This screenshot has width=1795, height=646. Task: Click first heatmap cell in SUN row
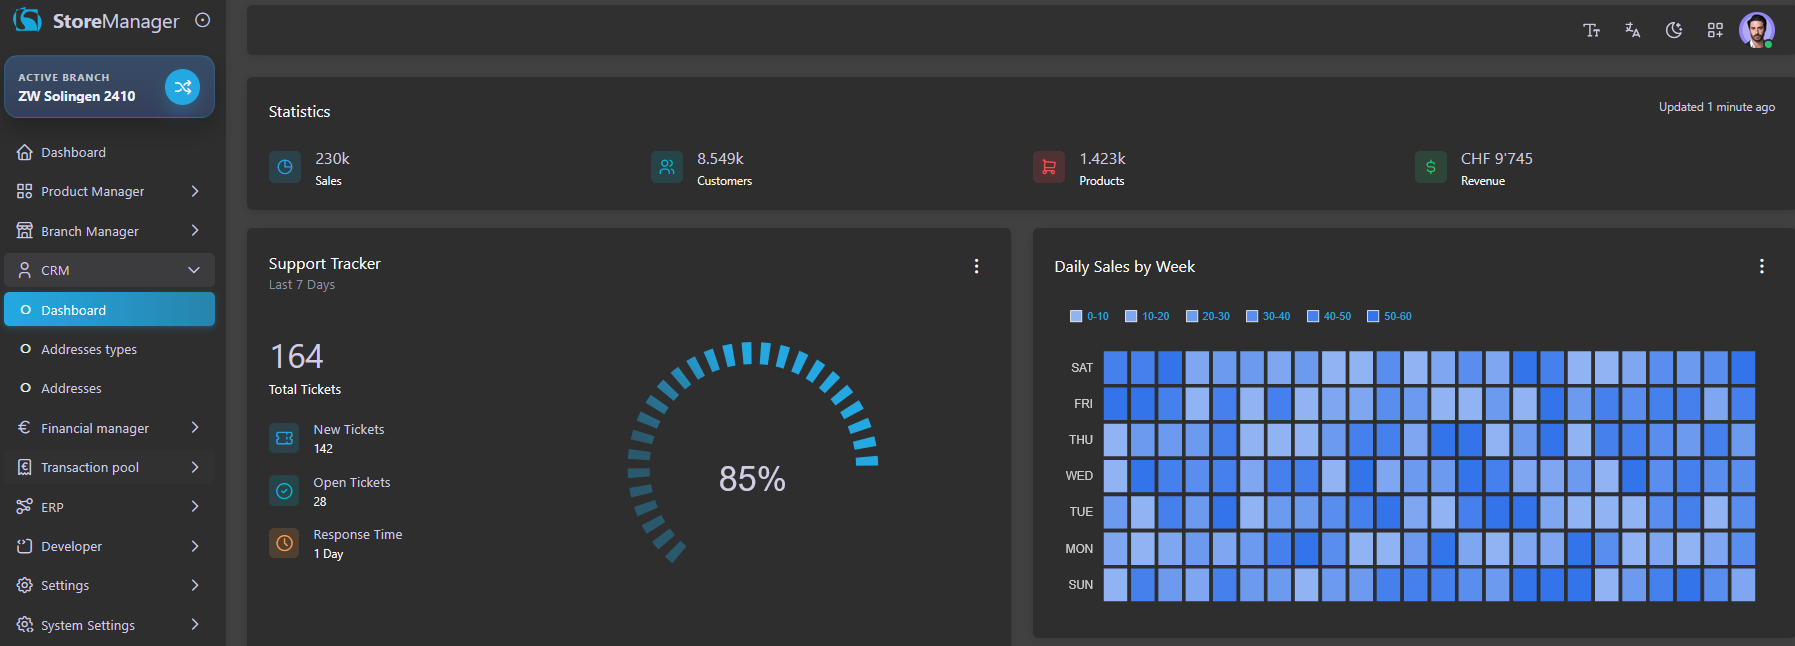tap(1115, 584)
